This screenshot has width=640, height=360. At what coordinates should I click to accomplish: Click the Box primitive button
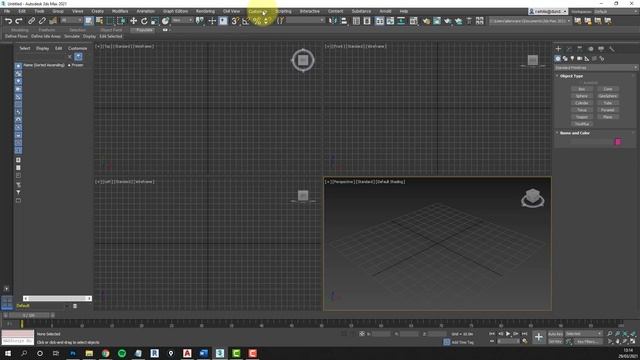582,89
